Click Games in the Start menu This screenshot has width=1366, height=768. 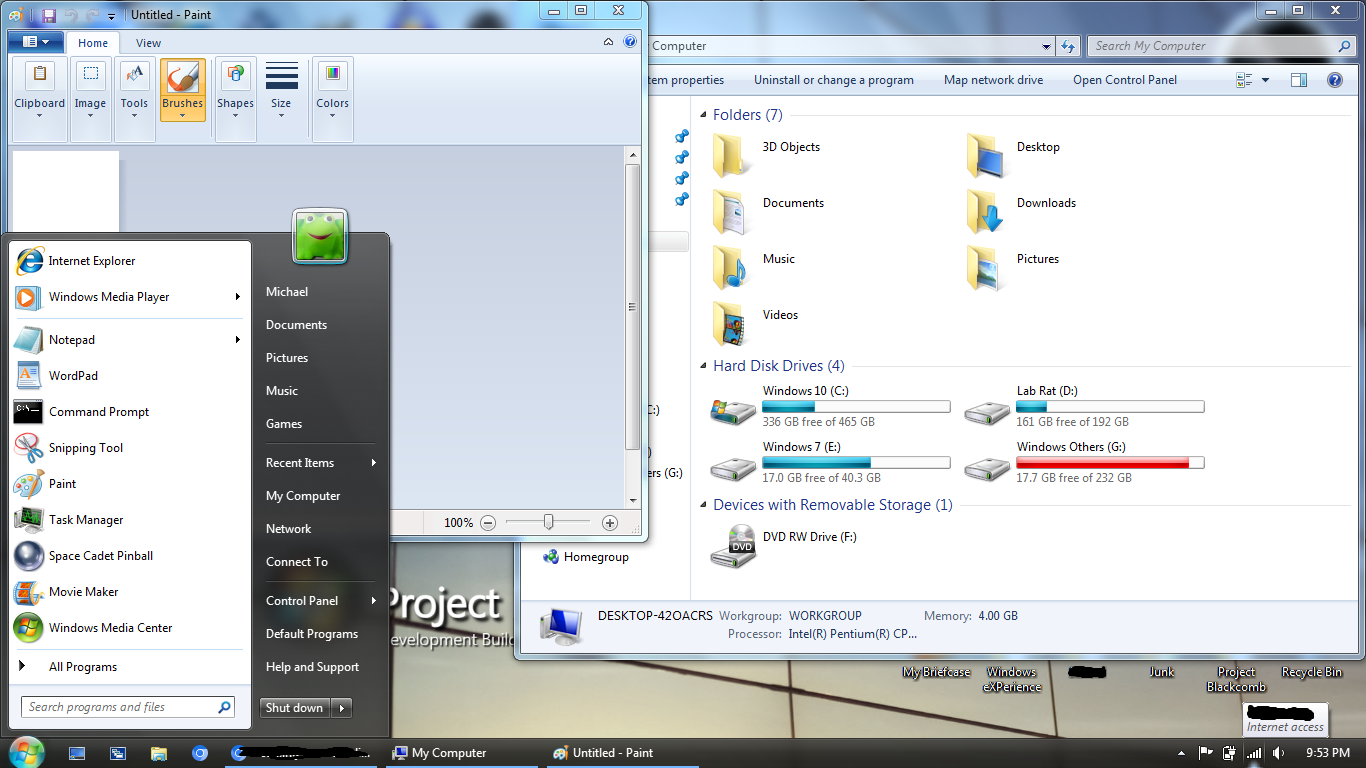(x=284, y=424)
